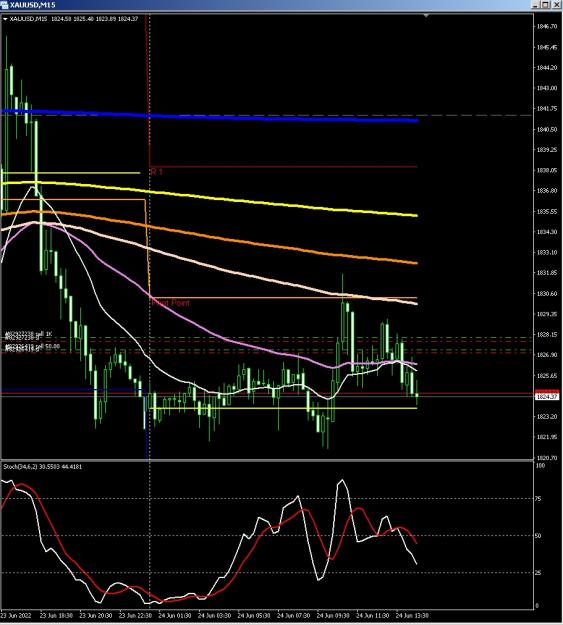Select the orange moving average line
Viewport: 563px width, 625px height.
pyautogui.click(x=279, y=245)
